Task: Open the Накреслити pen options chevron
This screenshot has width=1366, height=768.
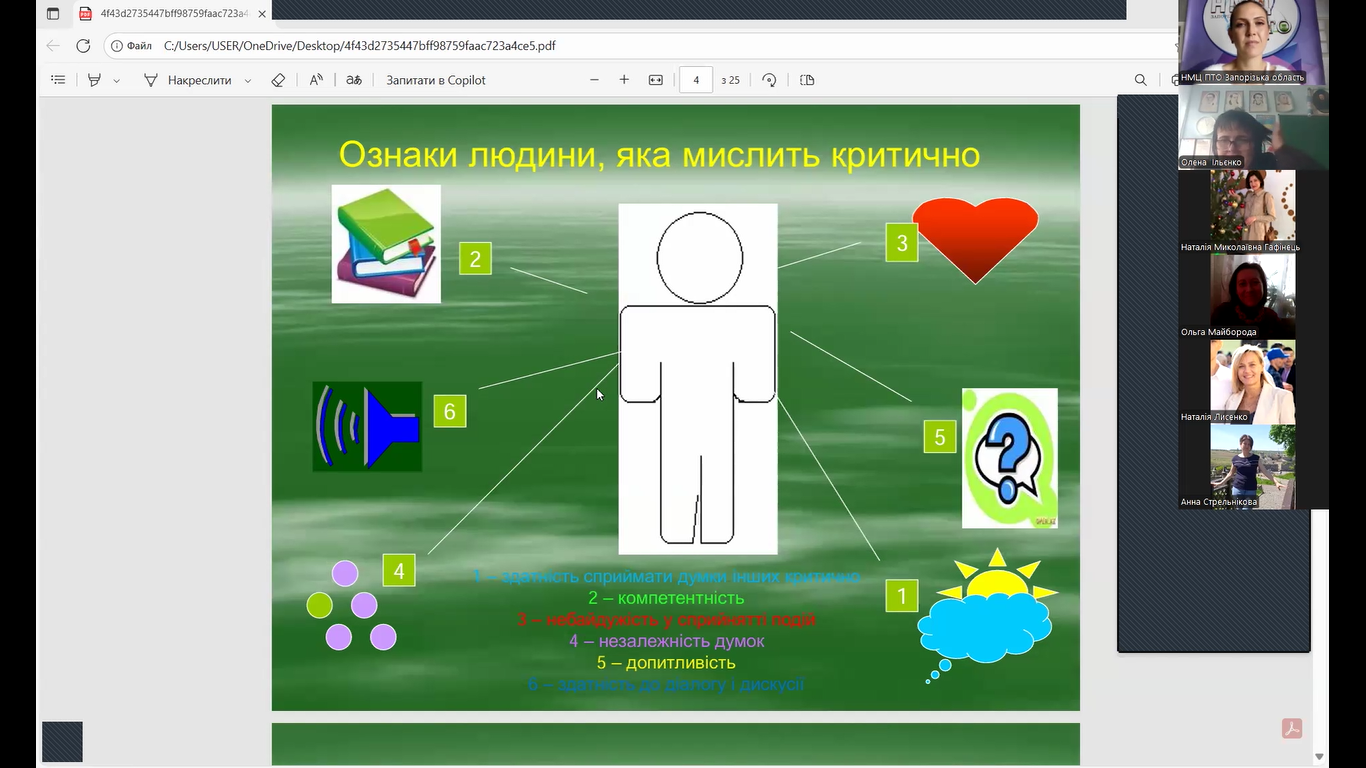Action: [x=248, y=80]
